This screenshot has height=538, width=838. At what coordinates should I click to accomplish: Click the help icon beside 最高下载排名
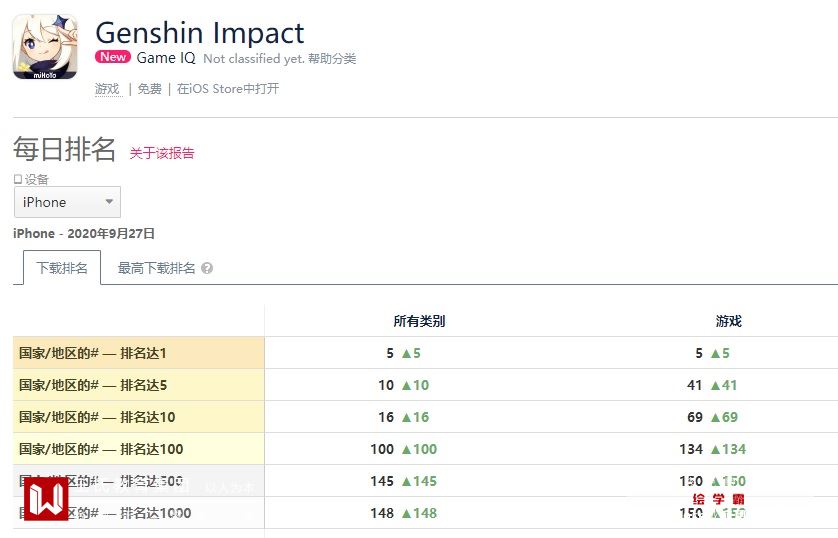point(207,268)
